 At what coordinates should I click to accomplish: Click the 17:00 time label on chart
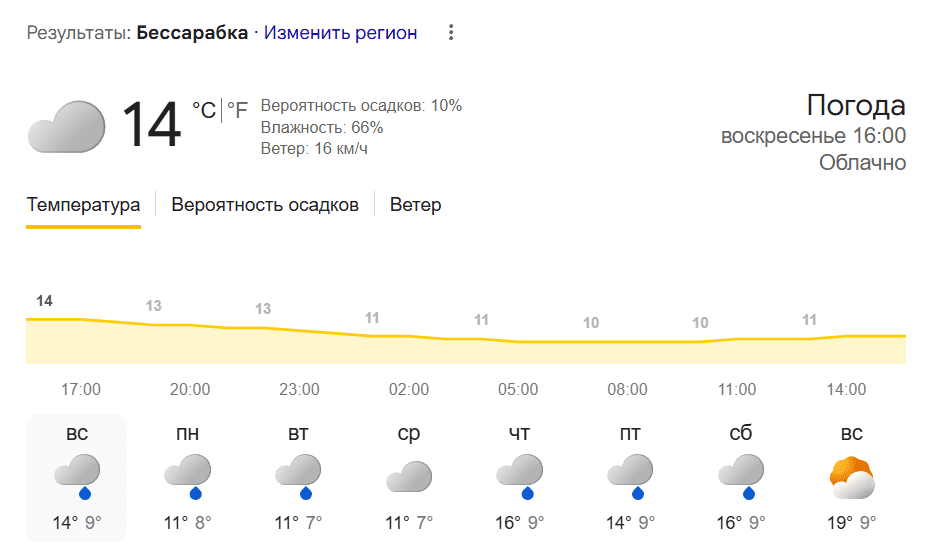[x=81, y=389]
